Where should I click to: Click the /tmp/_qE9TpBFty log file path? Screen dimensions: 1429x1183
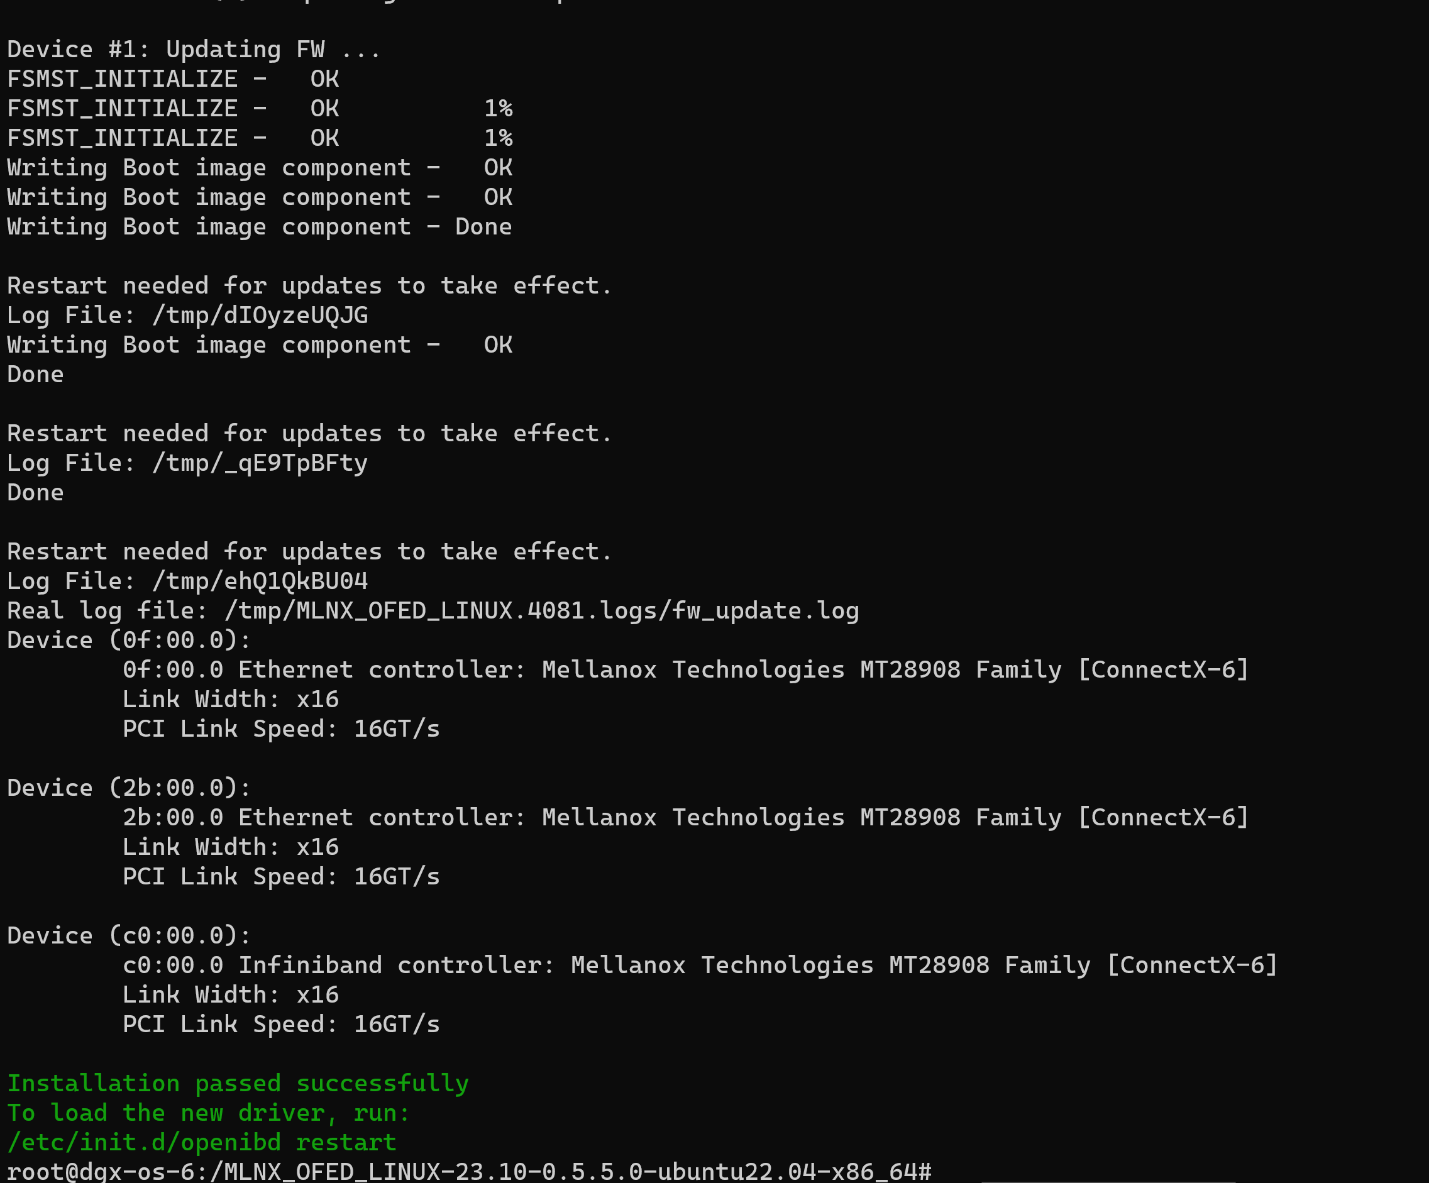(259, 463)
